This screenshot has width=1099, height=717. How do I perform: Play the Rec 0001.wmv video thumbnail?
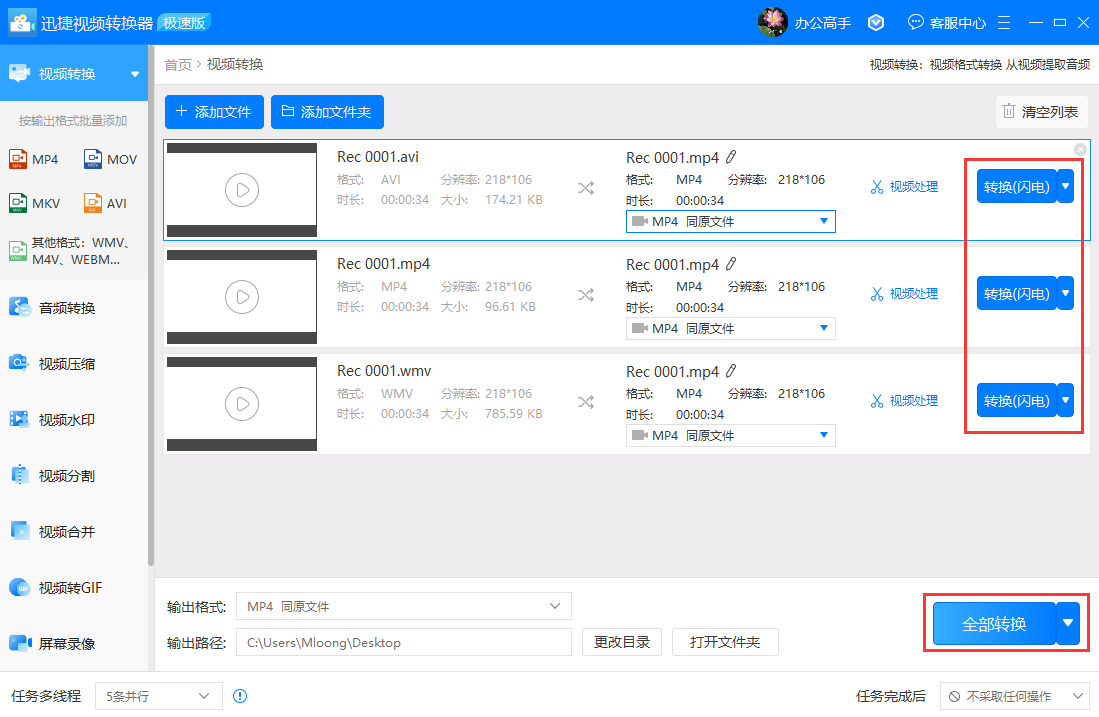pos(241,403)
